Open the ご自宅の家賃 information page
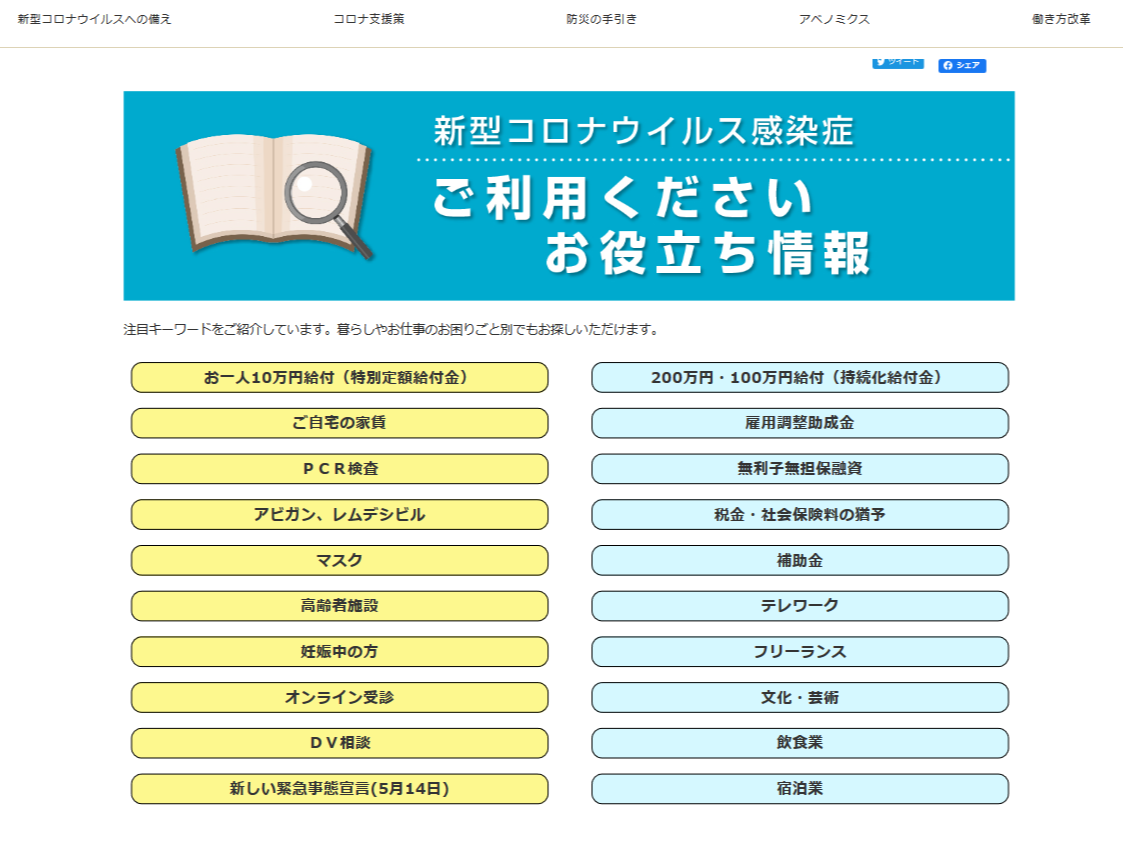 [x=339, y=423]
